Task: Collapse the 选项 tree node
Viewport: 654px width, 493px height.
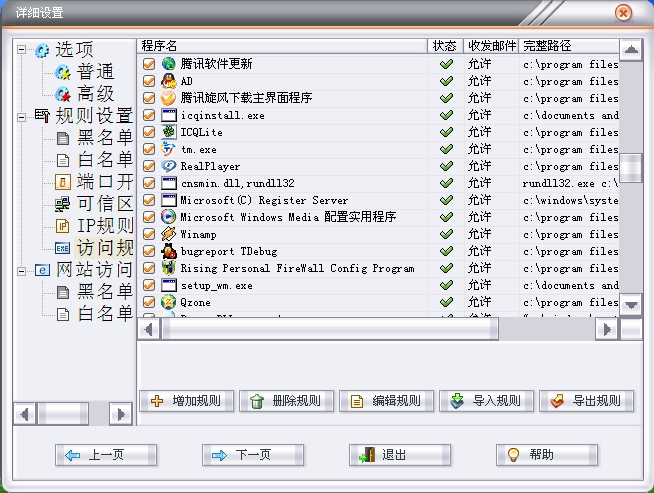Action: pos(21,50)
